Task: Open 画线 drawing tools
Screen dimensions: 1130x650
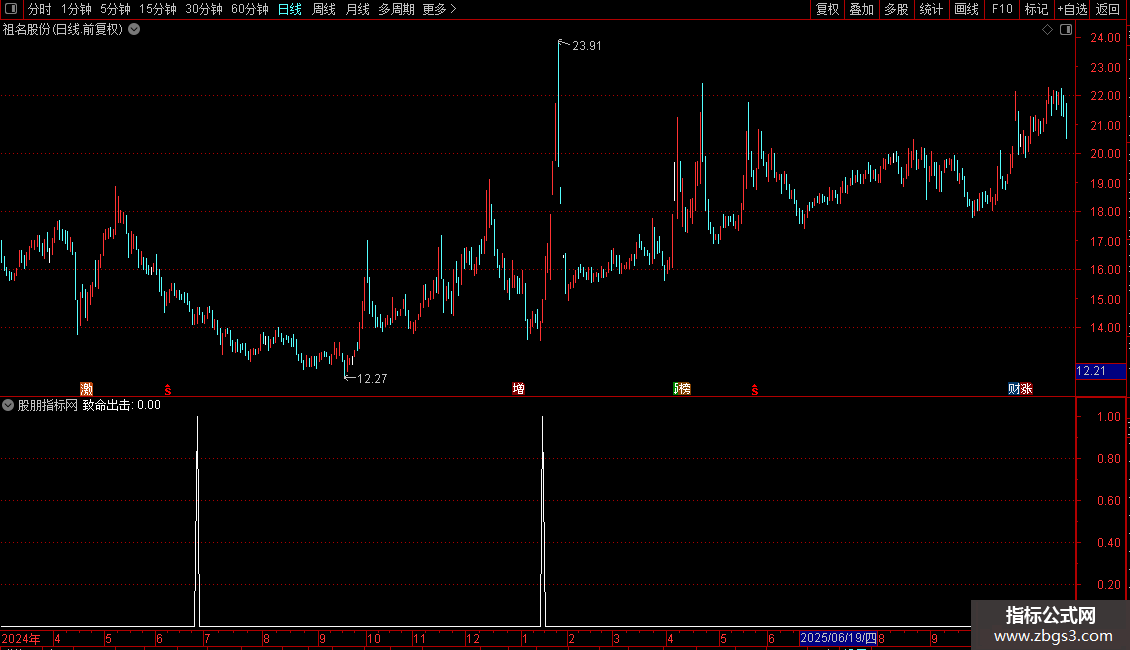Action: click(966, 9)
